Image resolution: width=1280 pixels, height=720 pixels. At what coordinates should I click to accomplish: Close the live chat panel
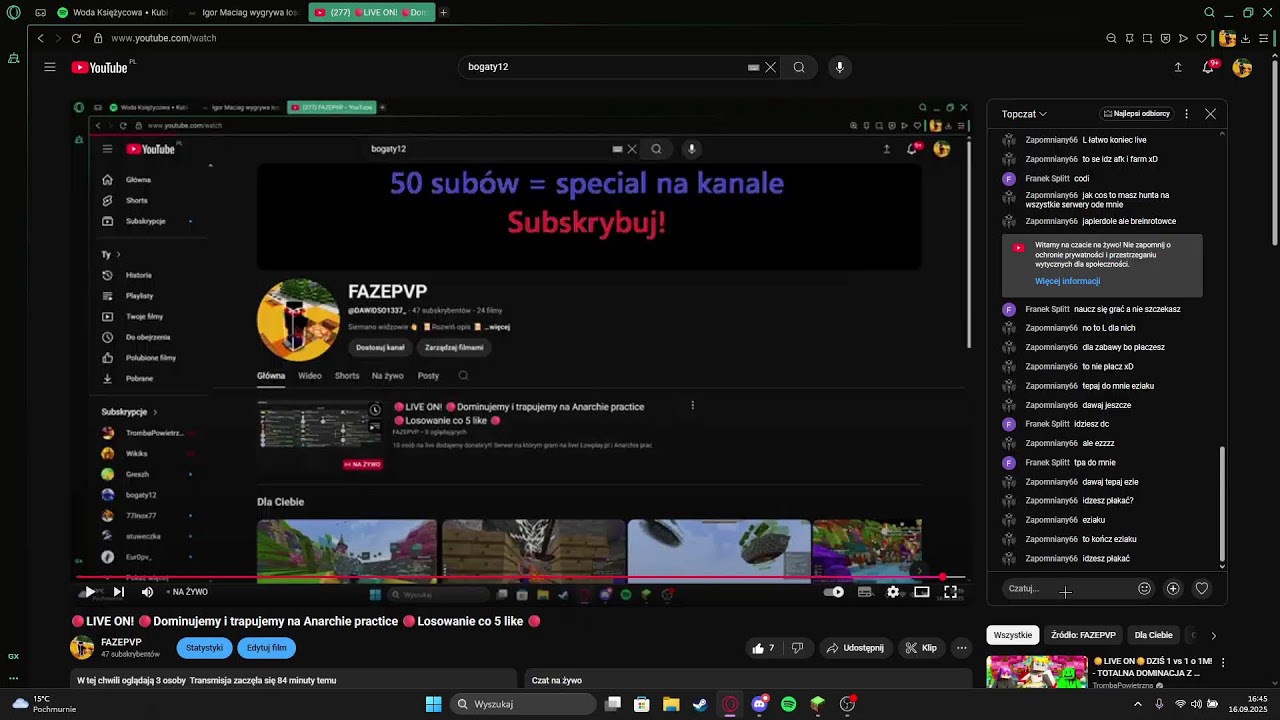(x=1210, y=114)
